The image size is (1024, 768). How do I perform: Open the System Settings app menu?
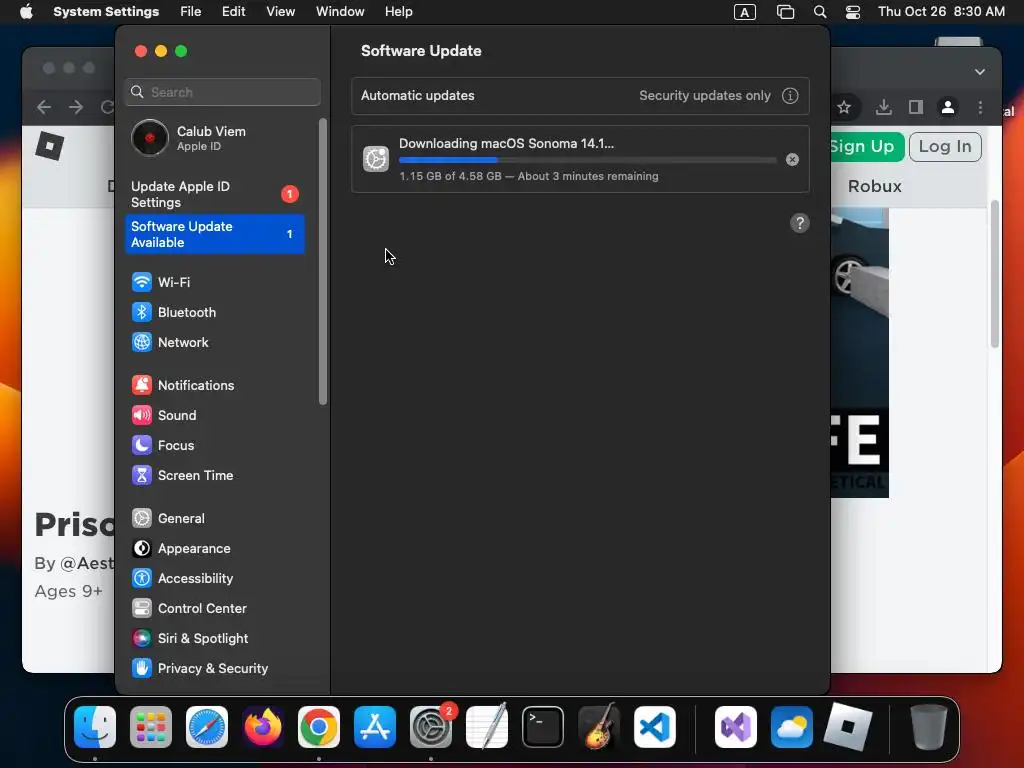[x=106, y=12]
